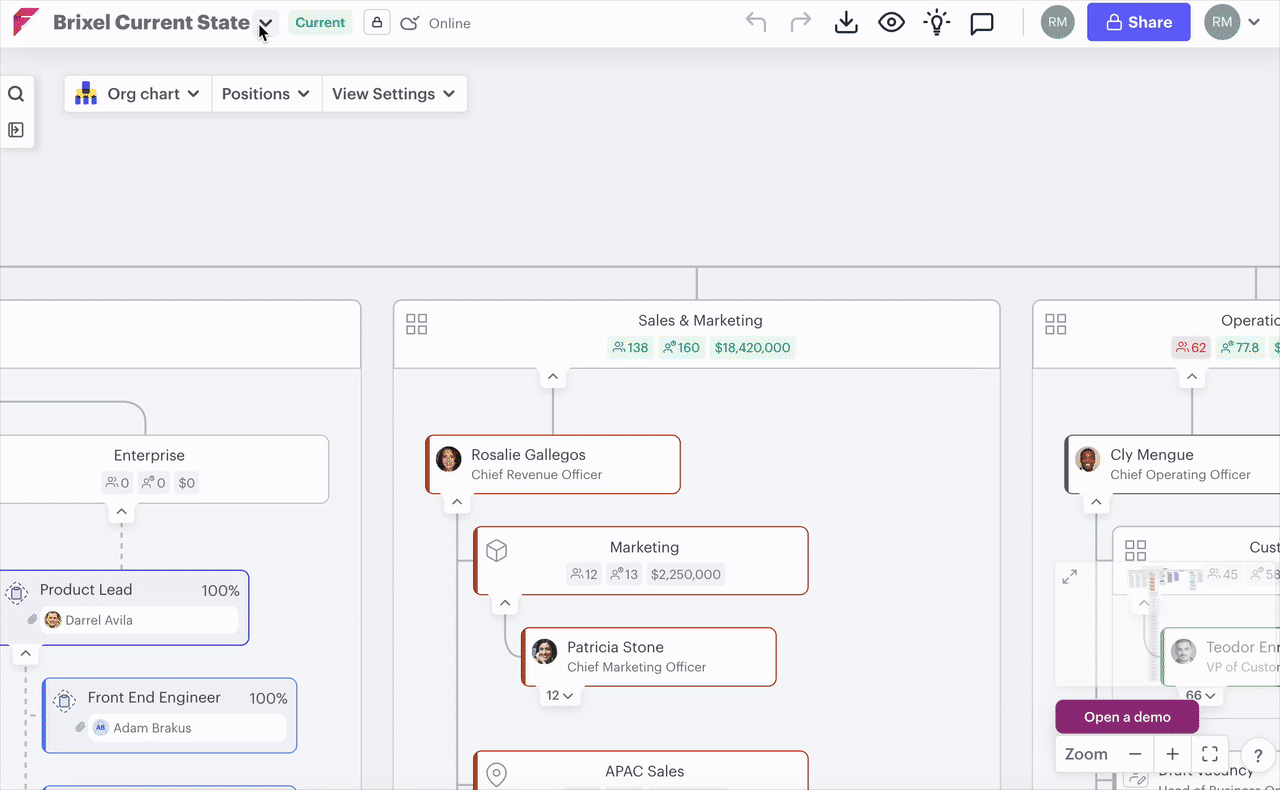Screen dimensions: 1280x790
Task: Collapse reports under Rosalie Gallegos
Action: pos(457,503)
